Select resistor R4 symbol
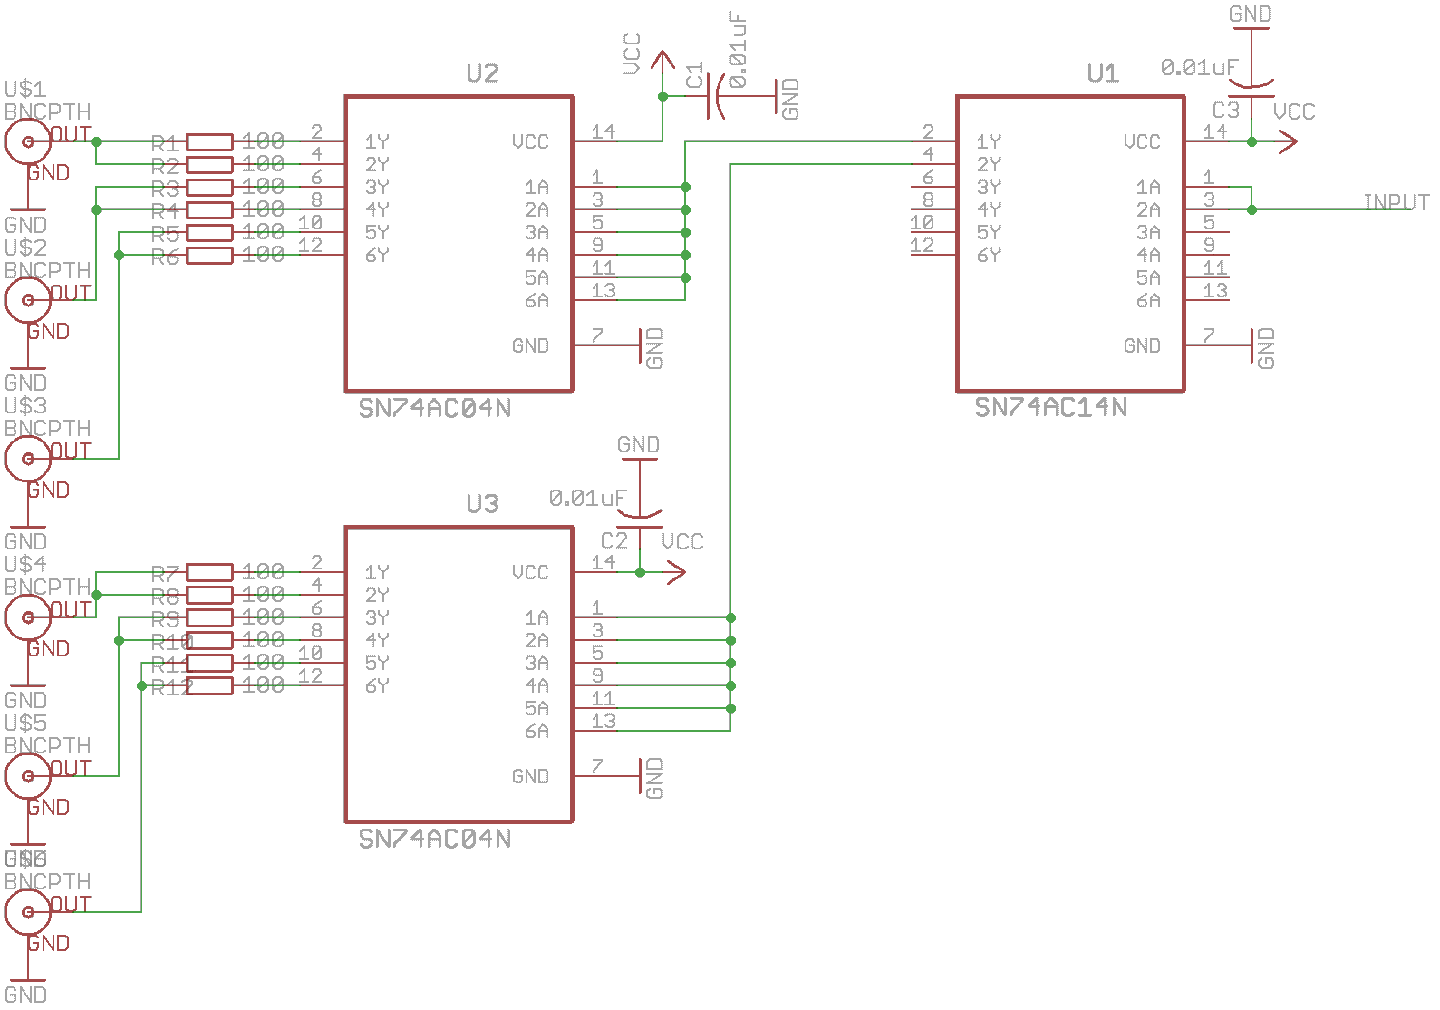This screenshot has height=1010, width=1440. (210, 210)
